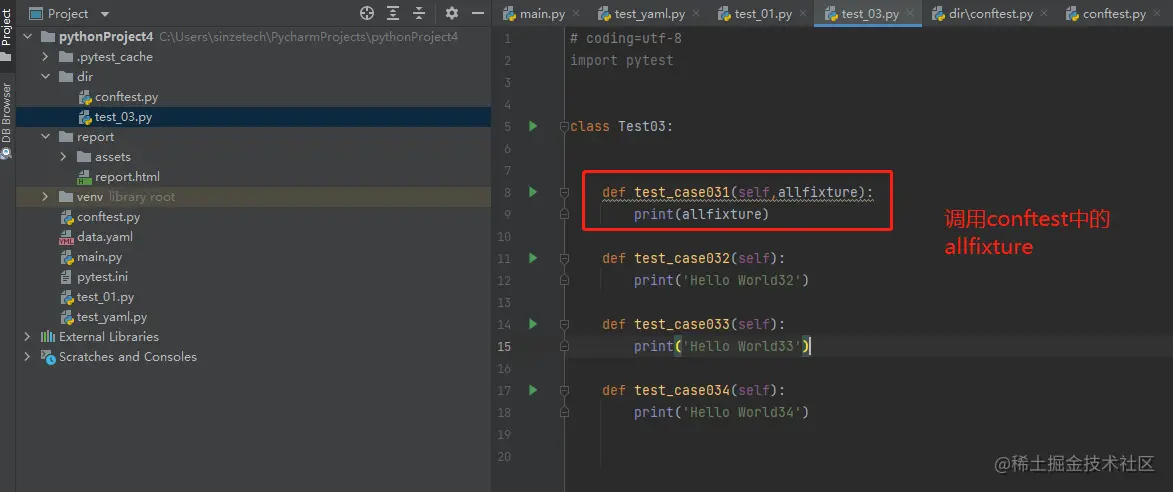The image size is (1173, 492).
Task: Expand the .pytest_cache folder
Action: 46,57
